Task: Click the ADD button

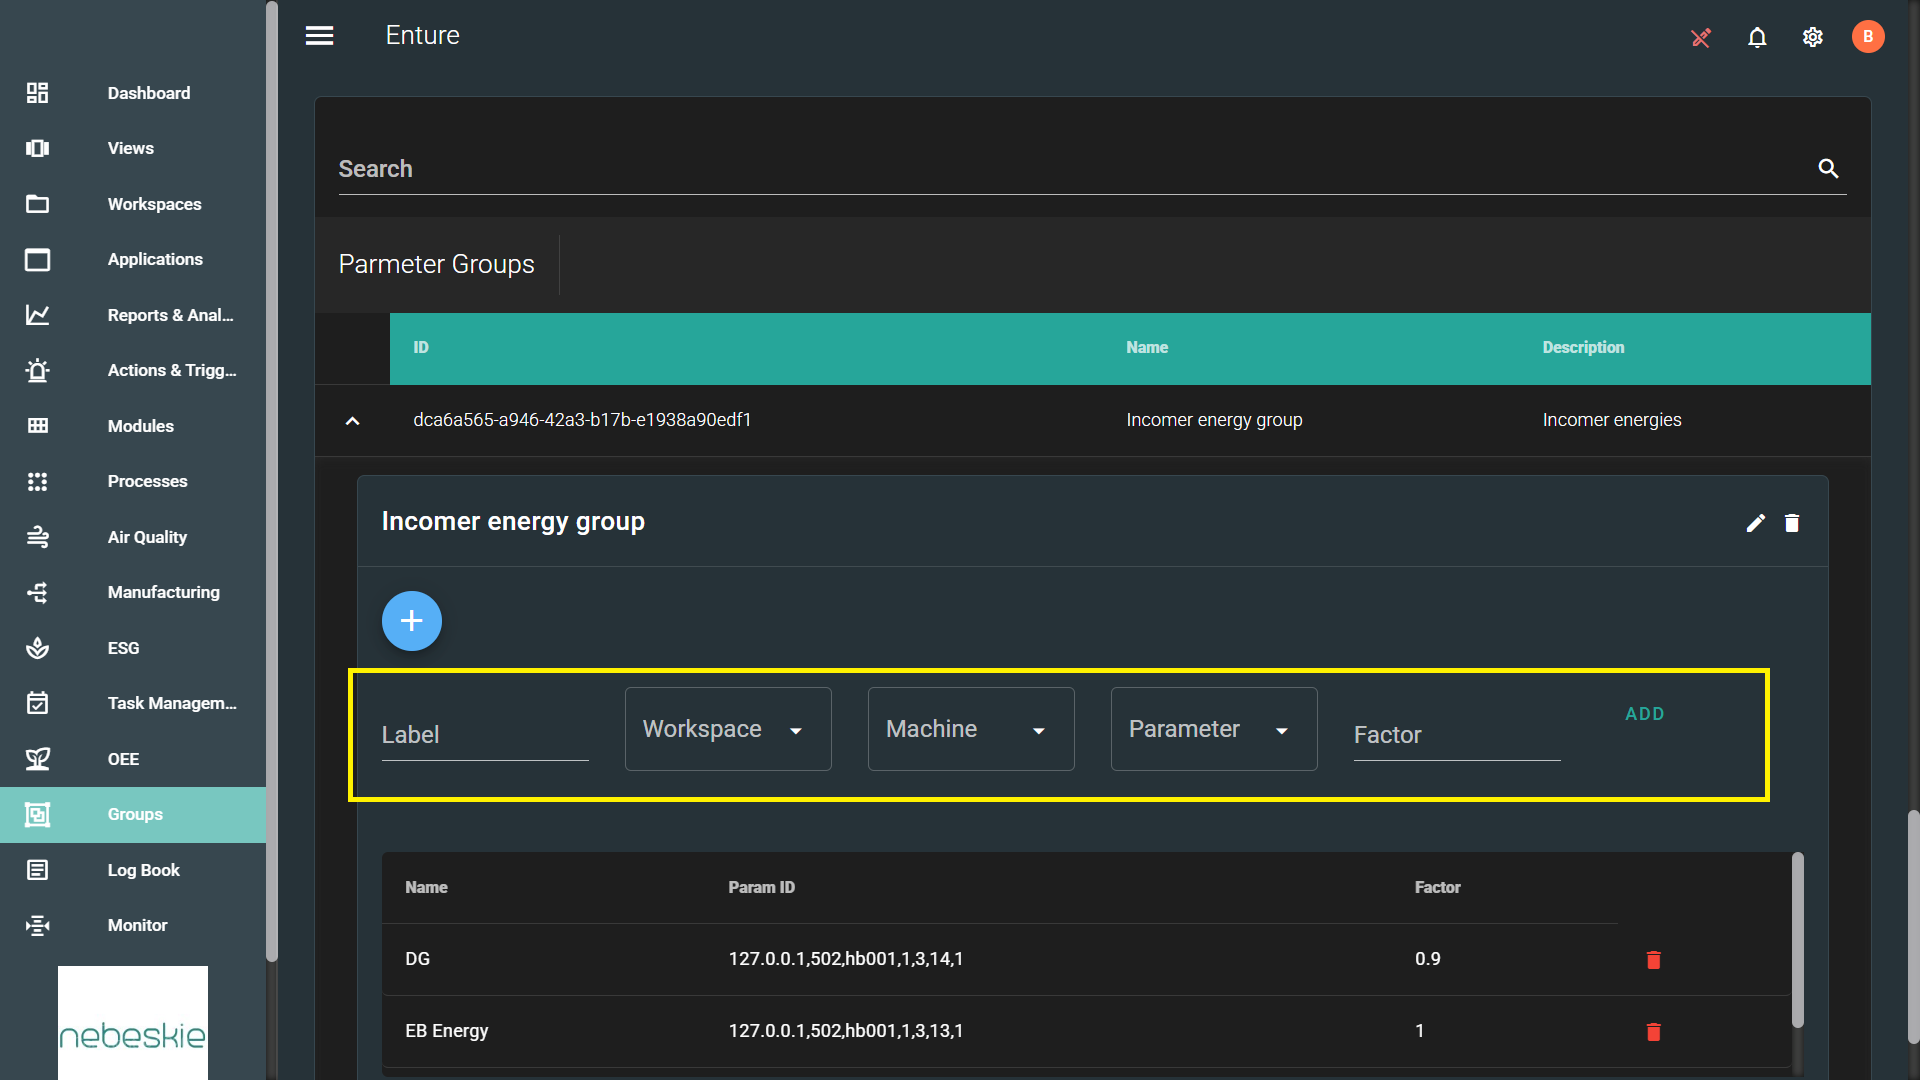Action: [x=1645, y=714]
